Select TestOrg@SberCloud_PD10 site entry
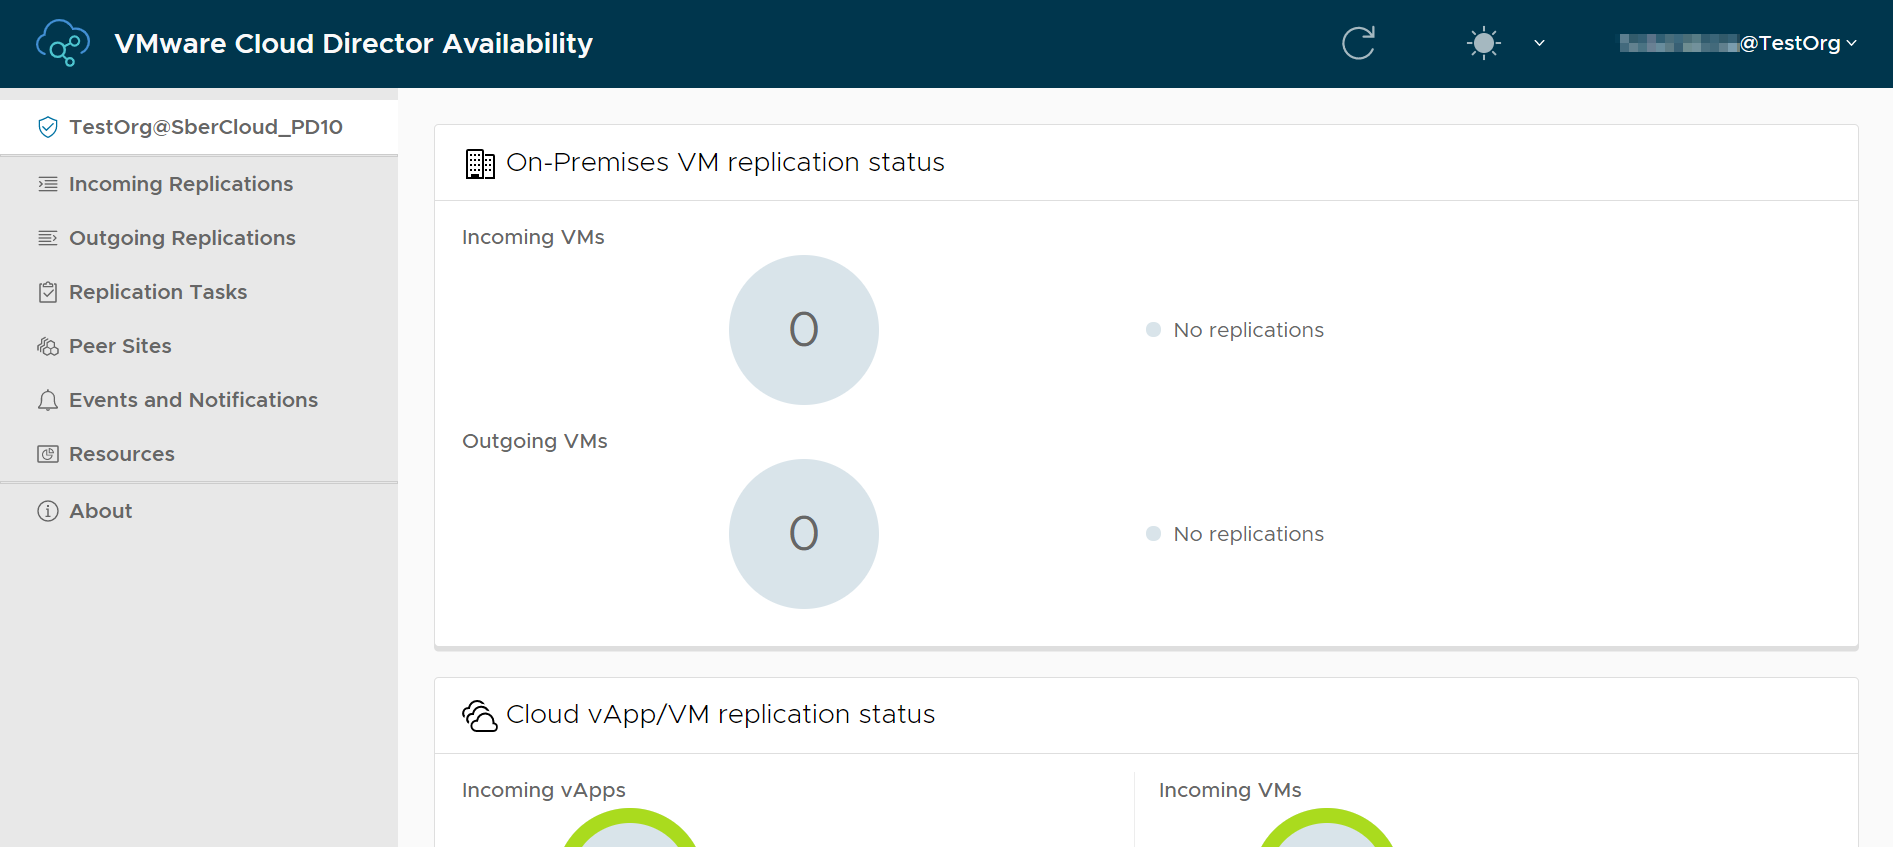This screenshot has height=847, width=1893. coord(199,127)
